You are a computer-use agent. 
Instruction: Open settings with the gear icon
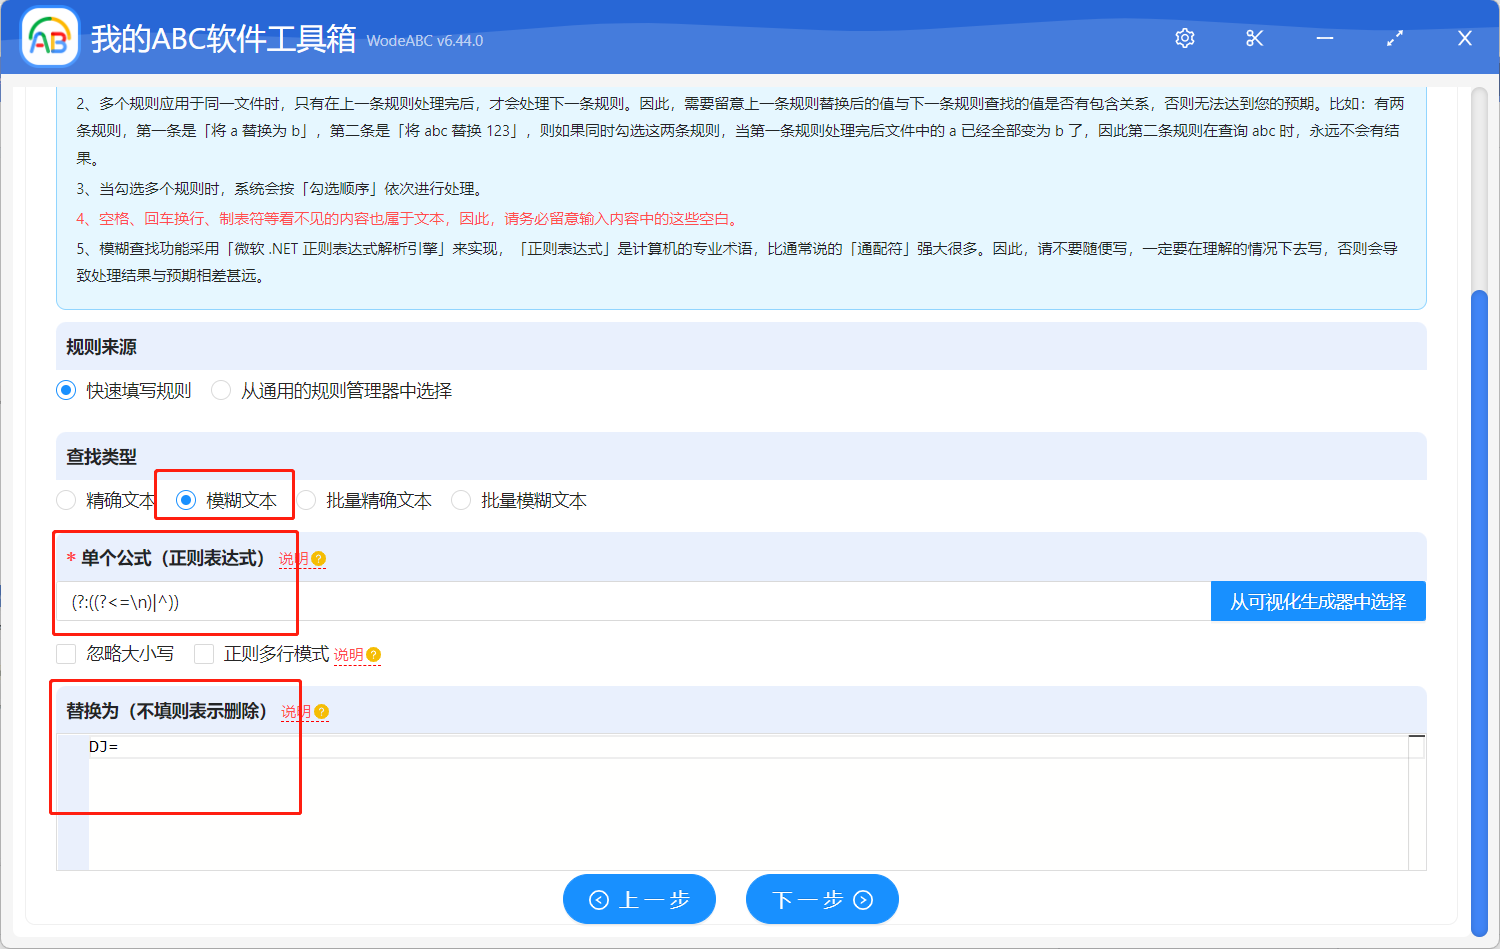1184,37
